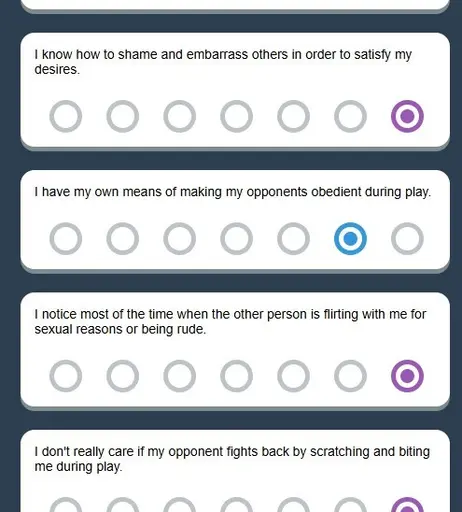
Task: Click the selected blue radio in obedient question
Action: point(350,239)
